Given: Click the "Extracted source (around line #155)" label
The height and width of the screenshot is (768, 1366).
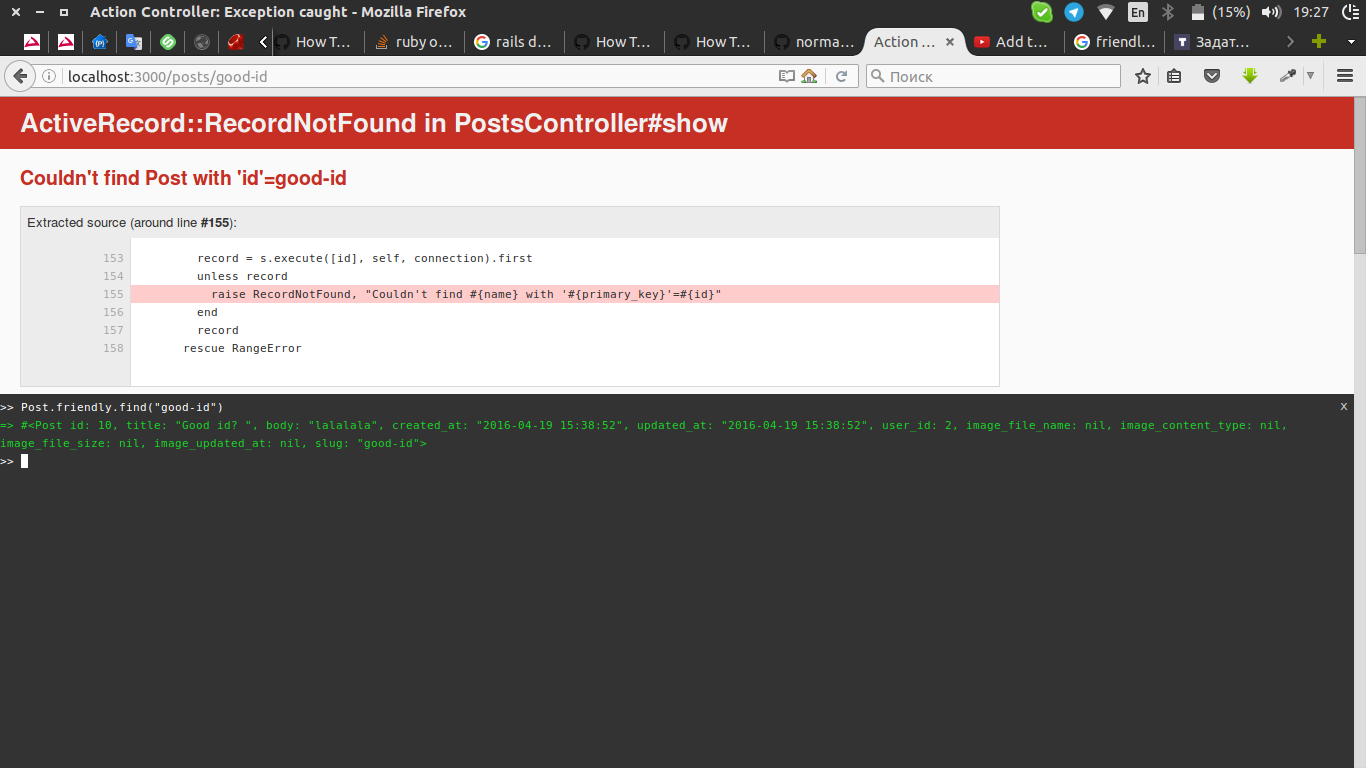Looking at the screenshot, I should click(x=132, y=222).
